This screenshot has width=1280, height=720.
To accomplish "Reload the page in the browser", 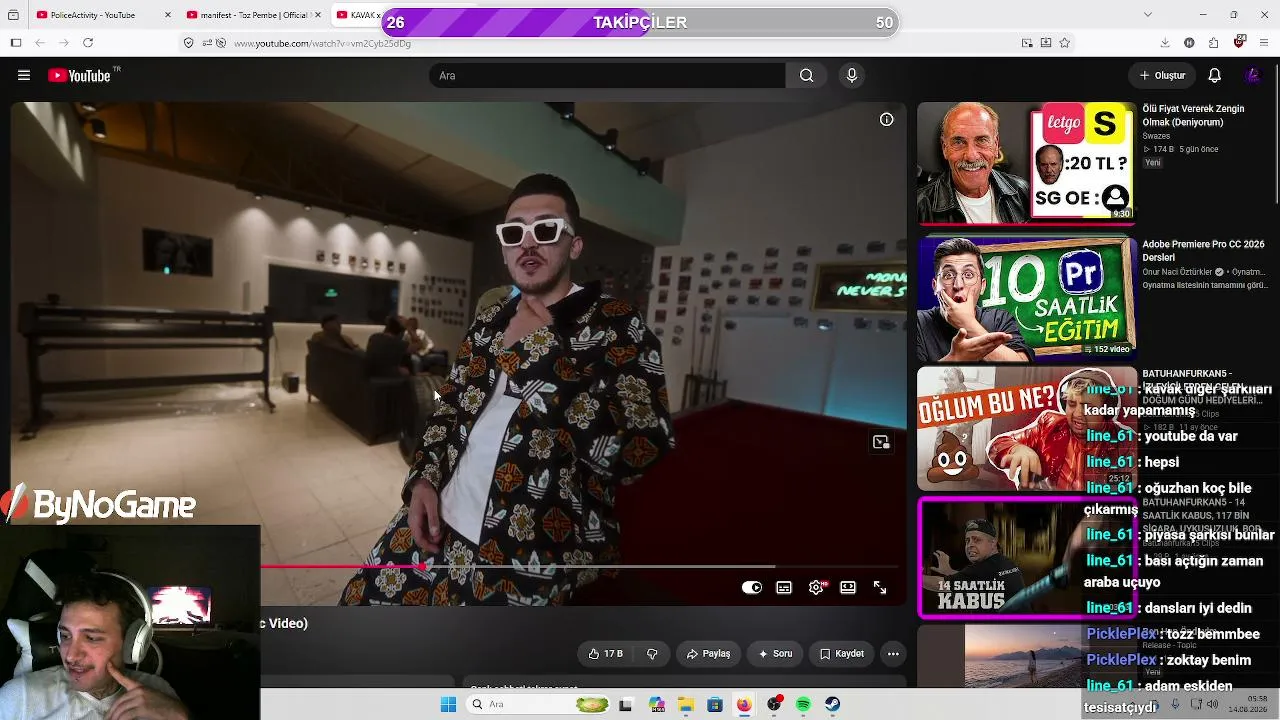I will pyautogui.click(x=88, y=43).
